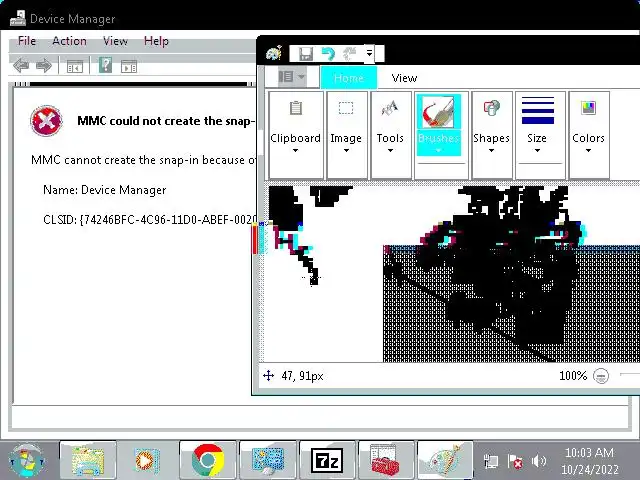The image size is (640, 480).
Task: Switch to the View ribbon tab in Paint
Action: [404, 78]
